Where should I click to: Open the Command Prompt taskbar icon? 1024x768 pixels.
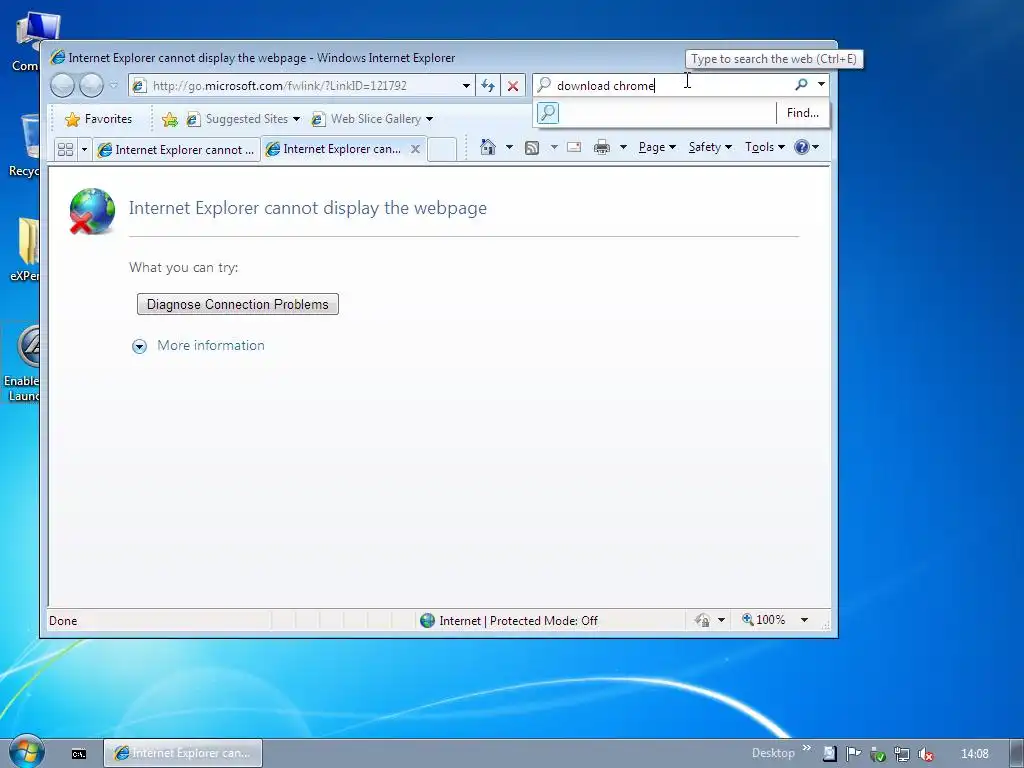(x=79, y=754)
